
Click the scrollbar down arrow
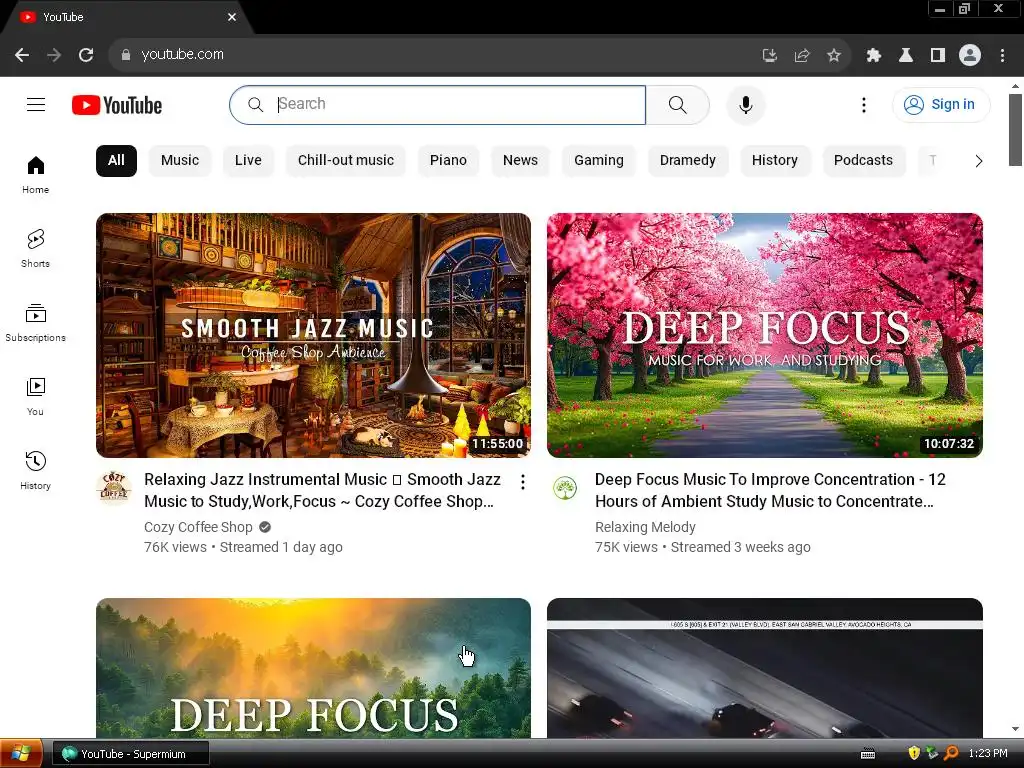(1015, 729)
